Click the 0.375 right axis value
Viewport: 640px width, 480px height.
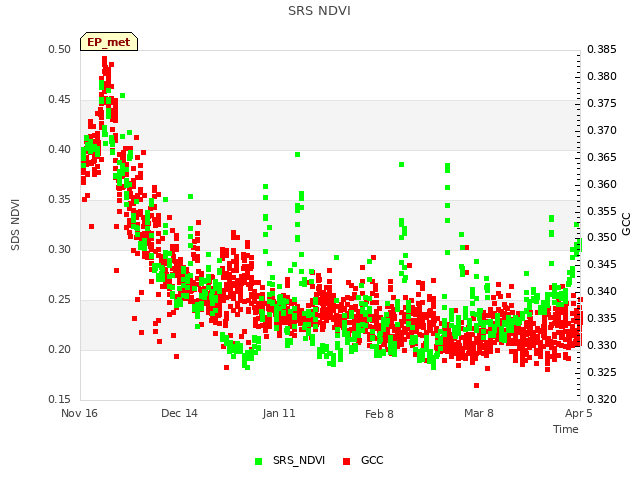tap(602, 103)
